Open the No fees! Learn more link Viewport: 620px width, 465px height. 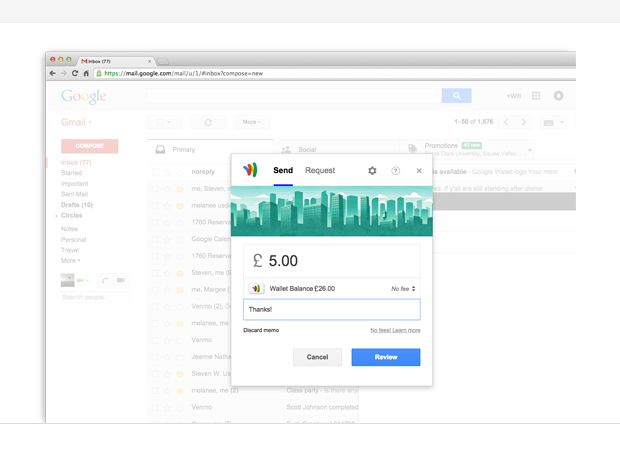395,330
